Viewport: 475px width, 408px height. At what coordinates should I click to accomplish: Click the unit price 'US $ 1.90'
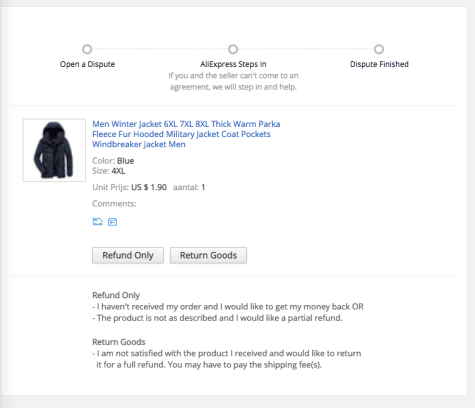tap(149, 187)
